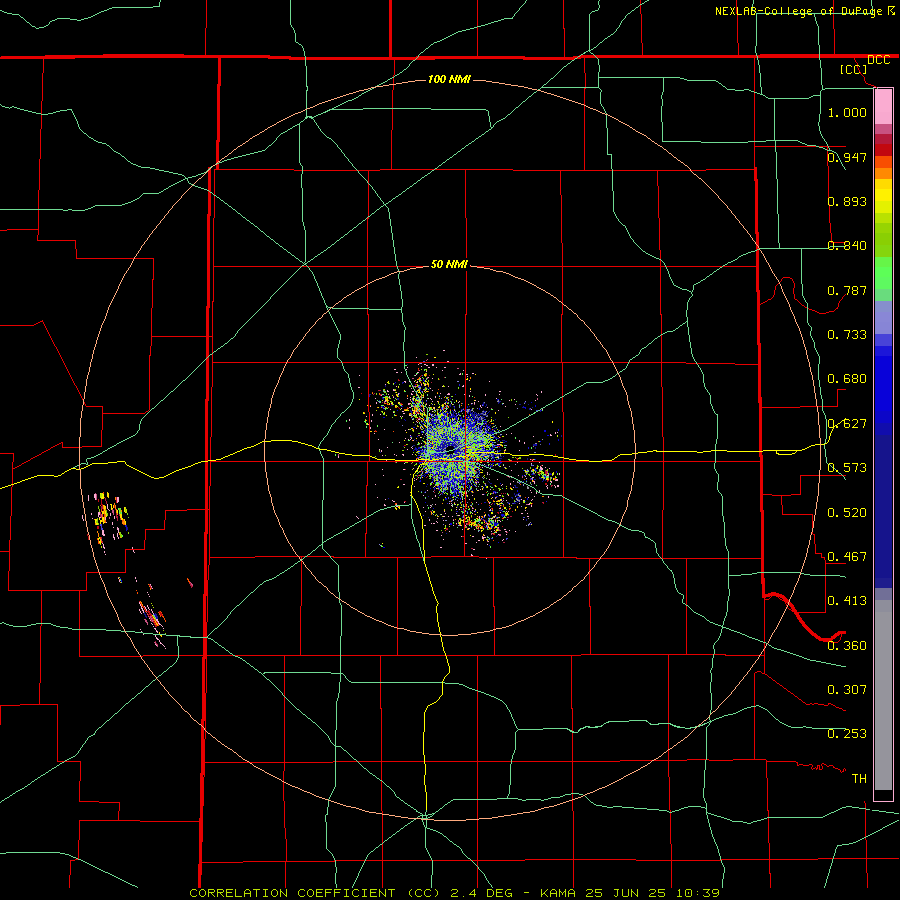Click the 1.000 scale value
Viewport: 900px width, 900px height.
click(847, 112)
